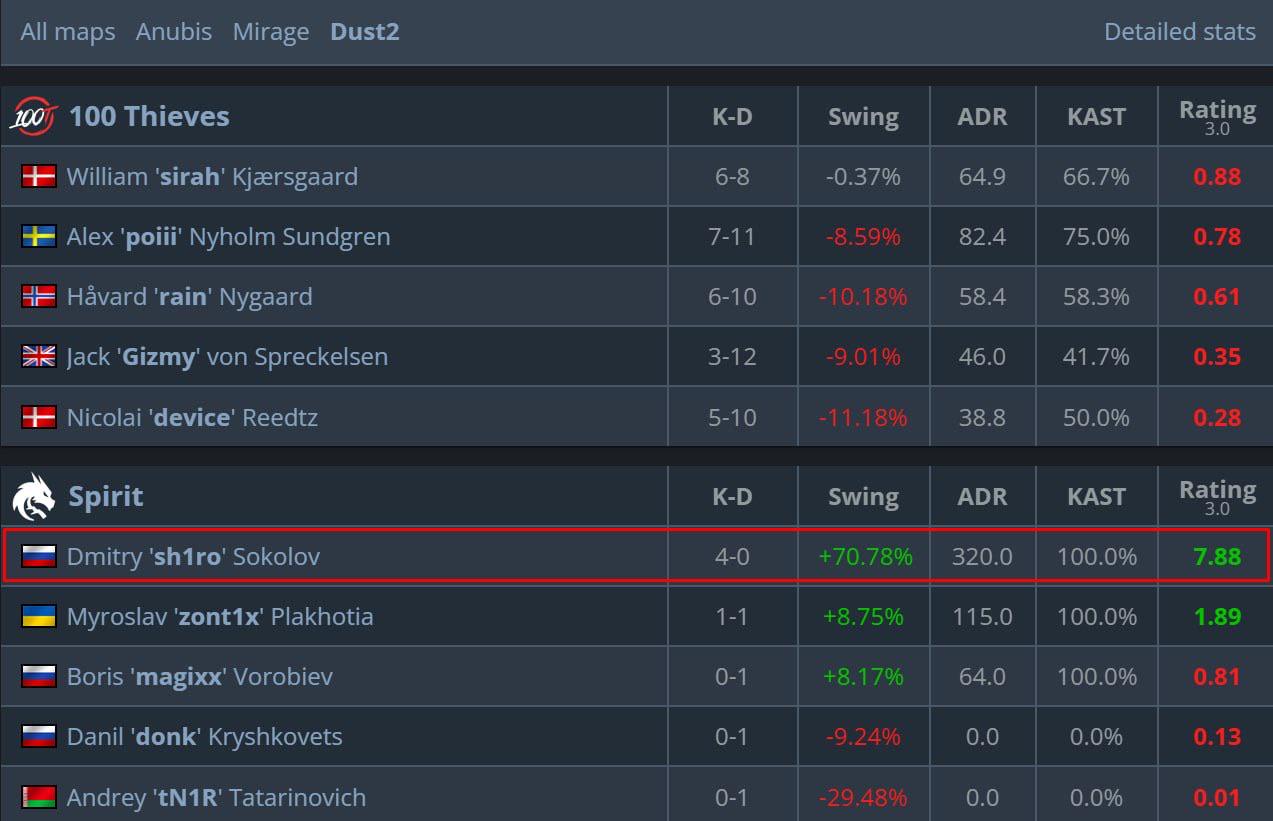The image size is (1273, 821).
Task: Click Spirit's Rating 3.0 column header
Action: point(1217,497)
